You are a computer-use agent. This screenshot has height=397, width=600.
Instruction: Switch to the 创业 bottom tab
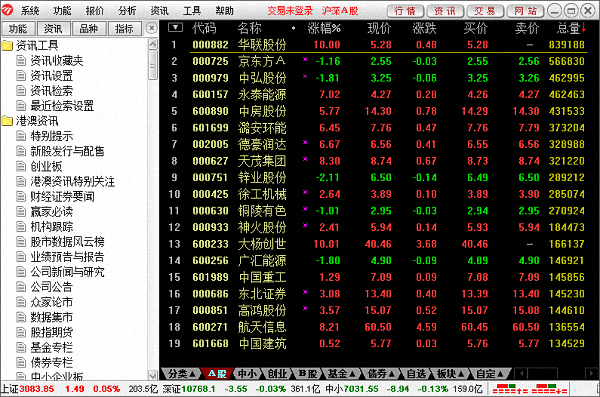pyautogui.click(x=277, y=373)
